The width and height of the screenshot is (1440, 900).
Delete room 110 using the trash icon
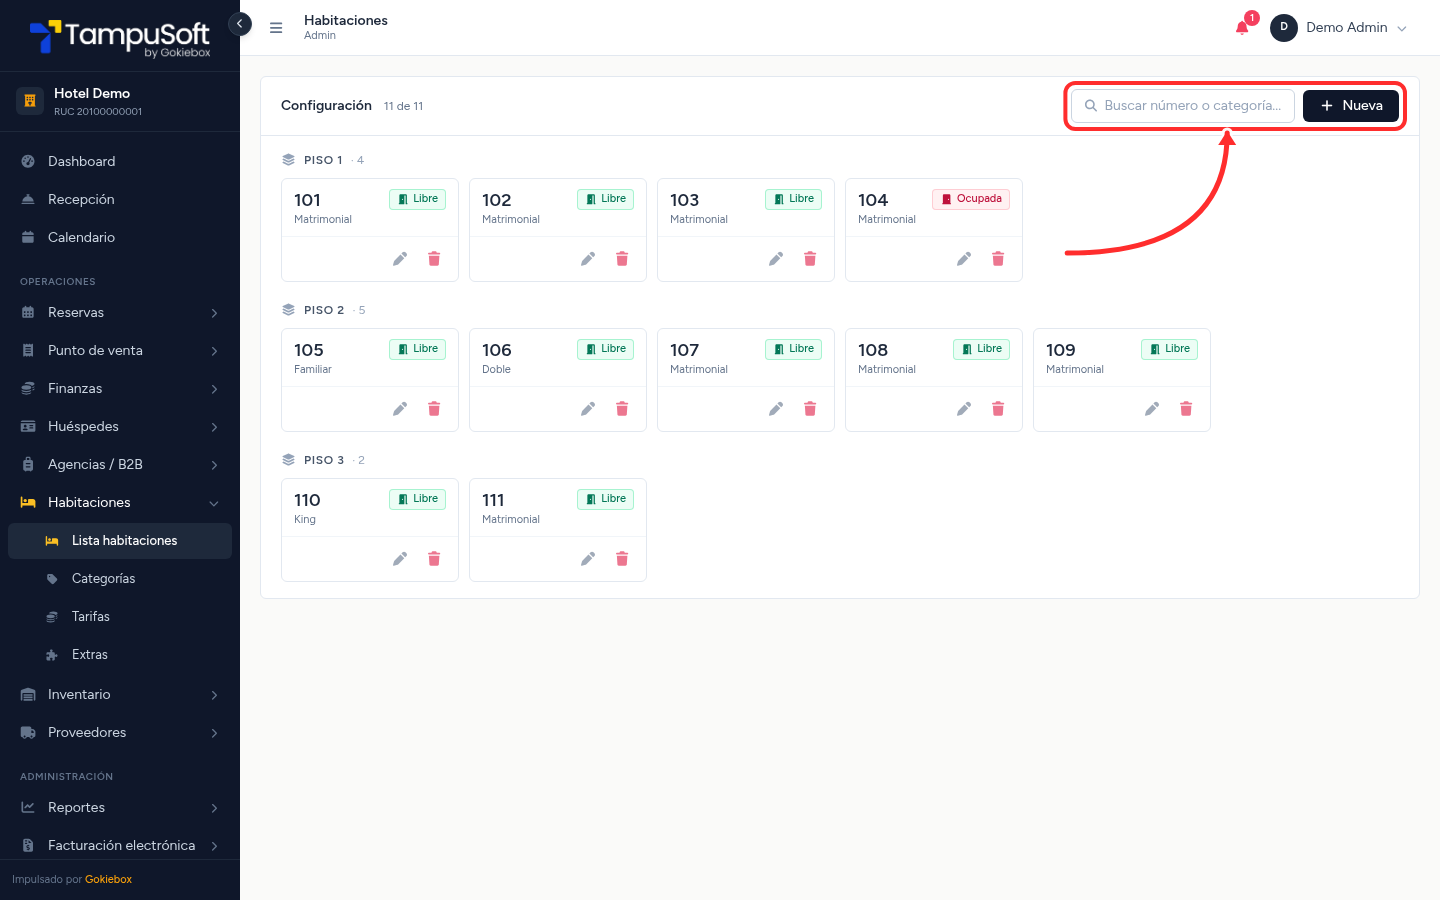pos(434,559)
